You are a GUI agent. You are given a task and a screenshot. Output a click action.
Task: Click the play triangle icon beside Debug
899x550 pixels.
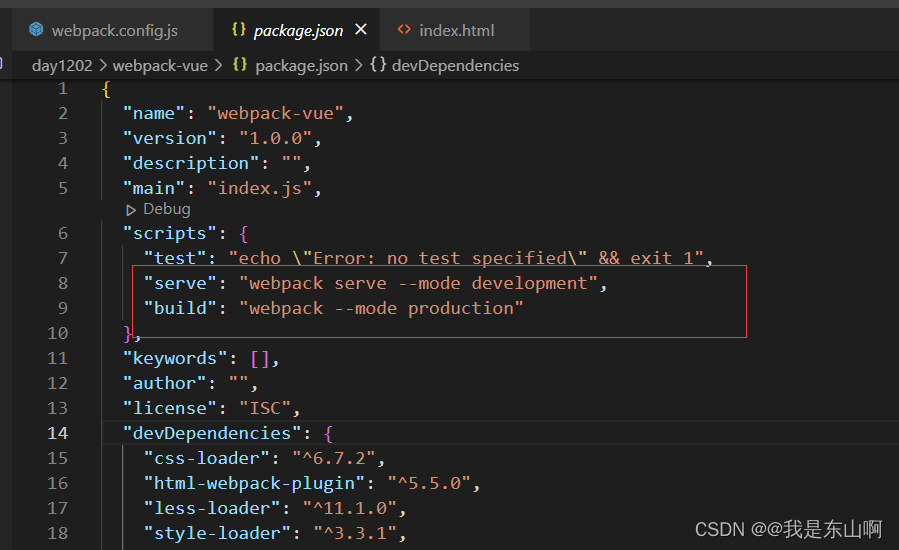coord(131,210)
